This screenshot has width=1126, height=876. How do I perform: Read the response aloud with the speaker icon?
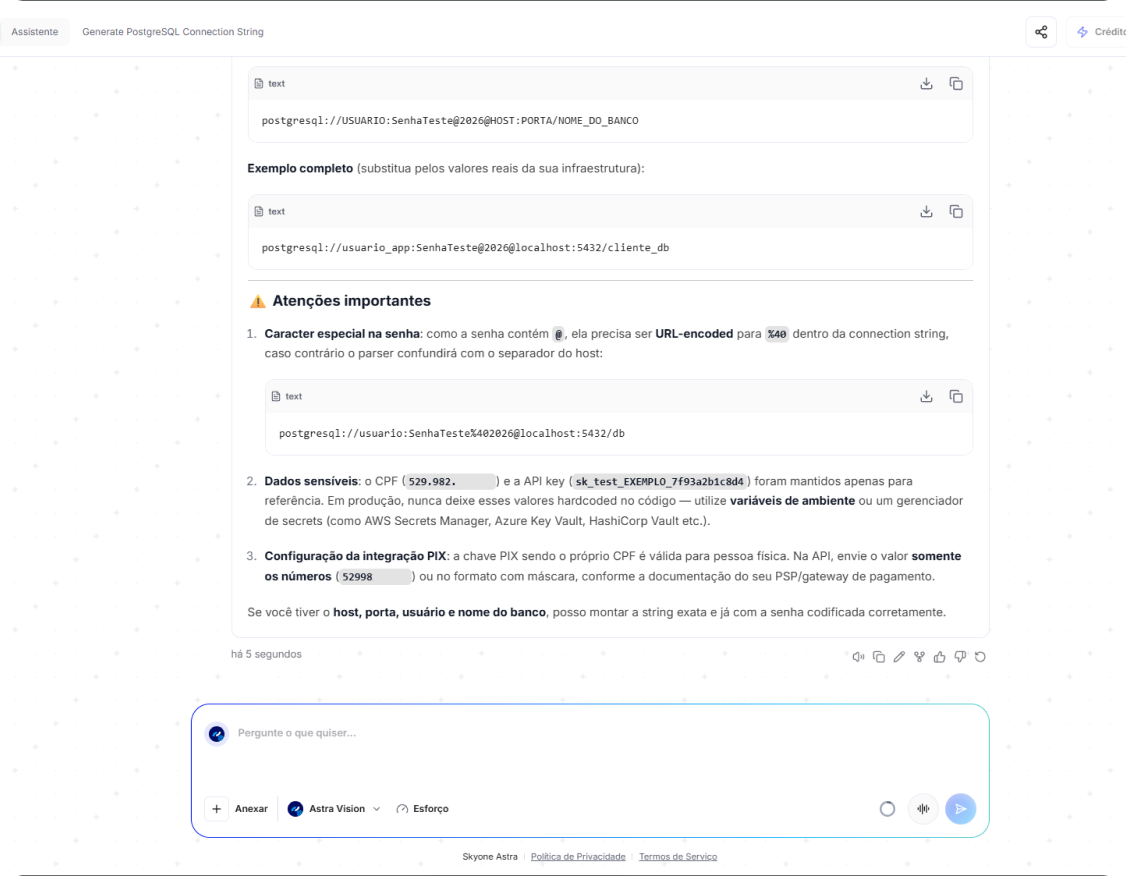coord(858,657)
